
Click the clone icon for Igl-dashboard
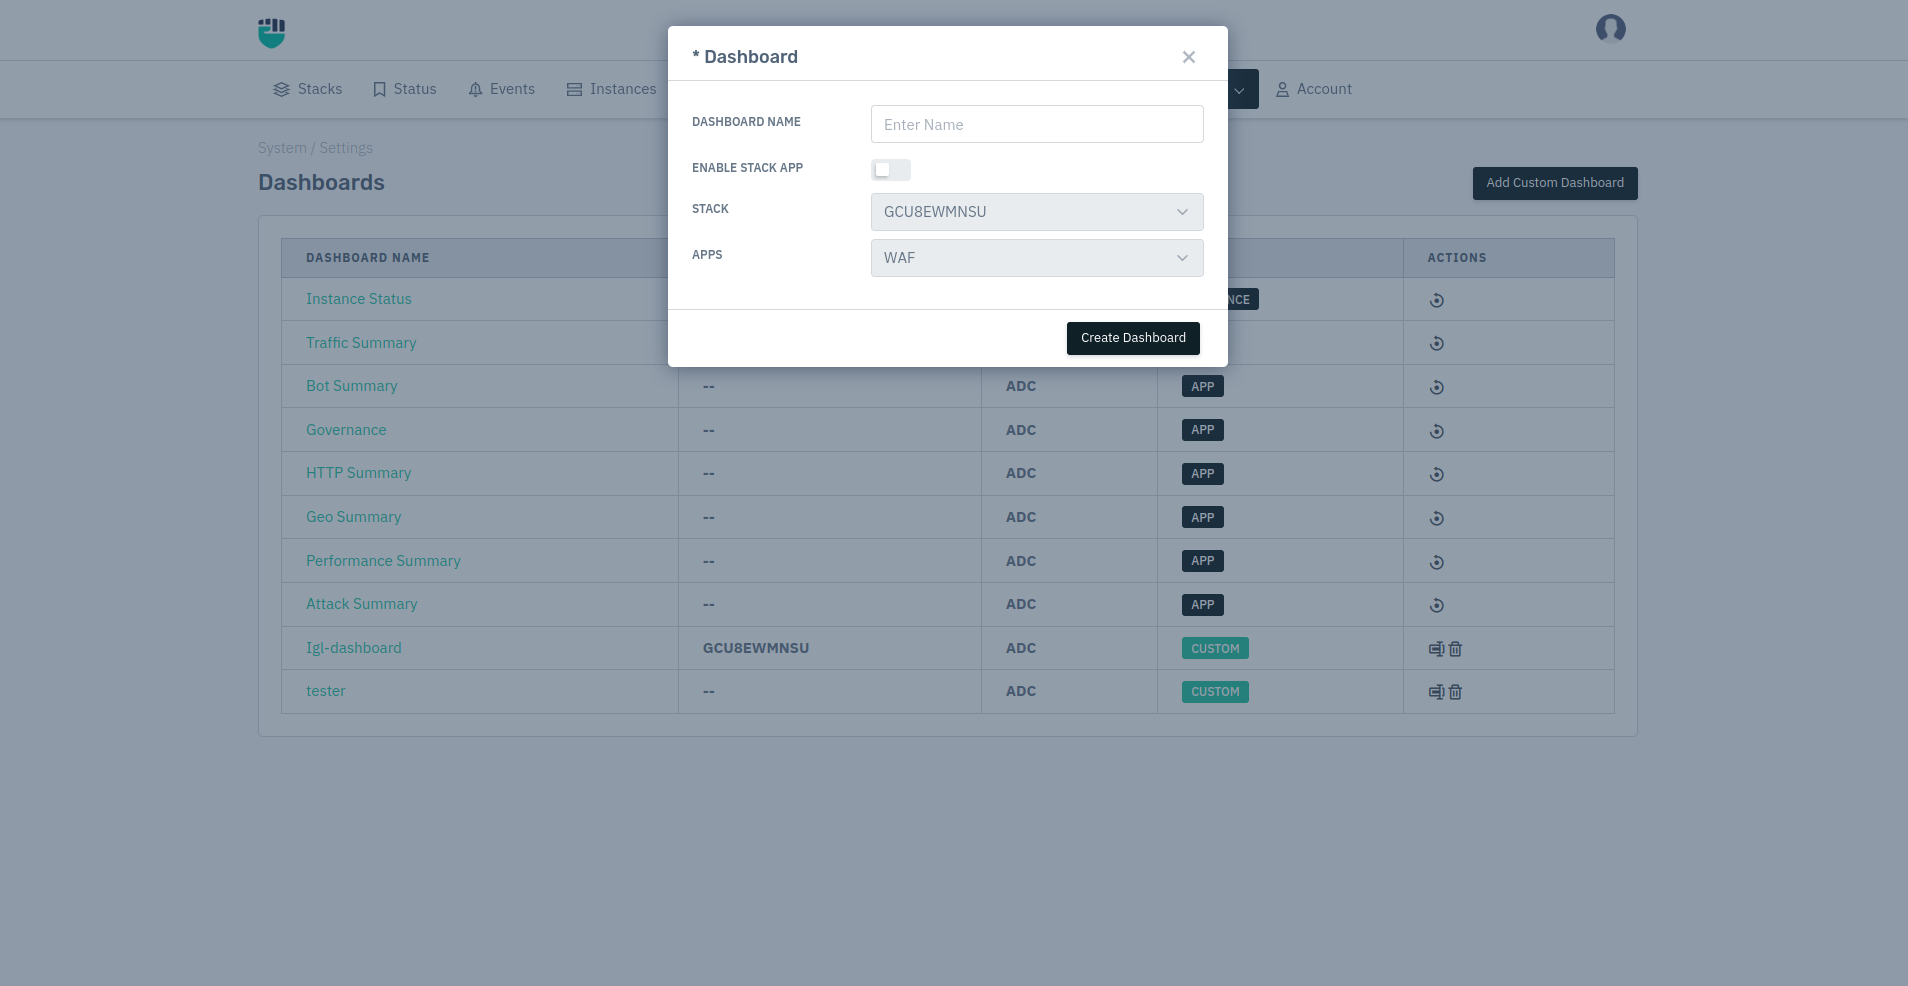pyautogui.click(x=1436, y=649)
